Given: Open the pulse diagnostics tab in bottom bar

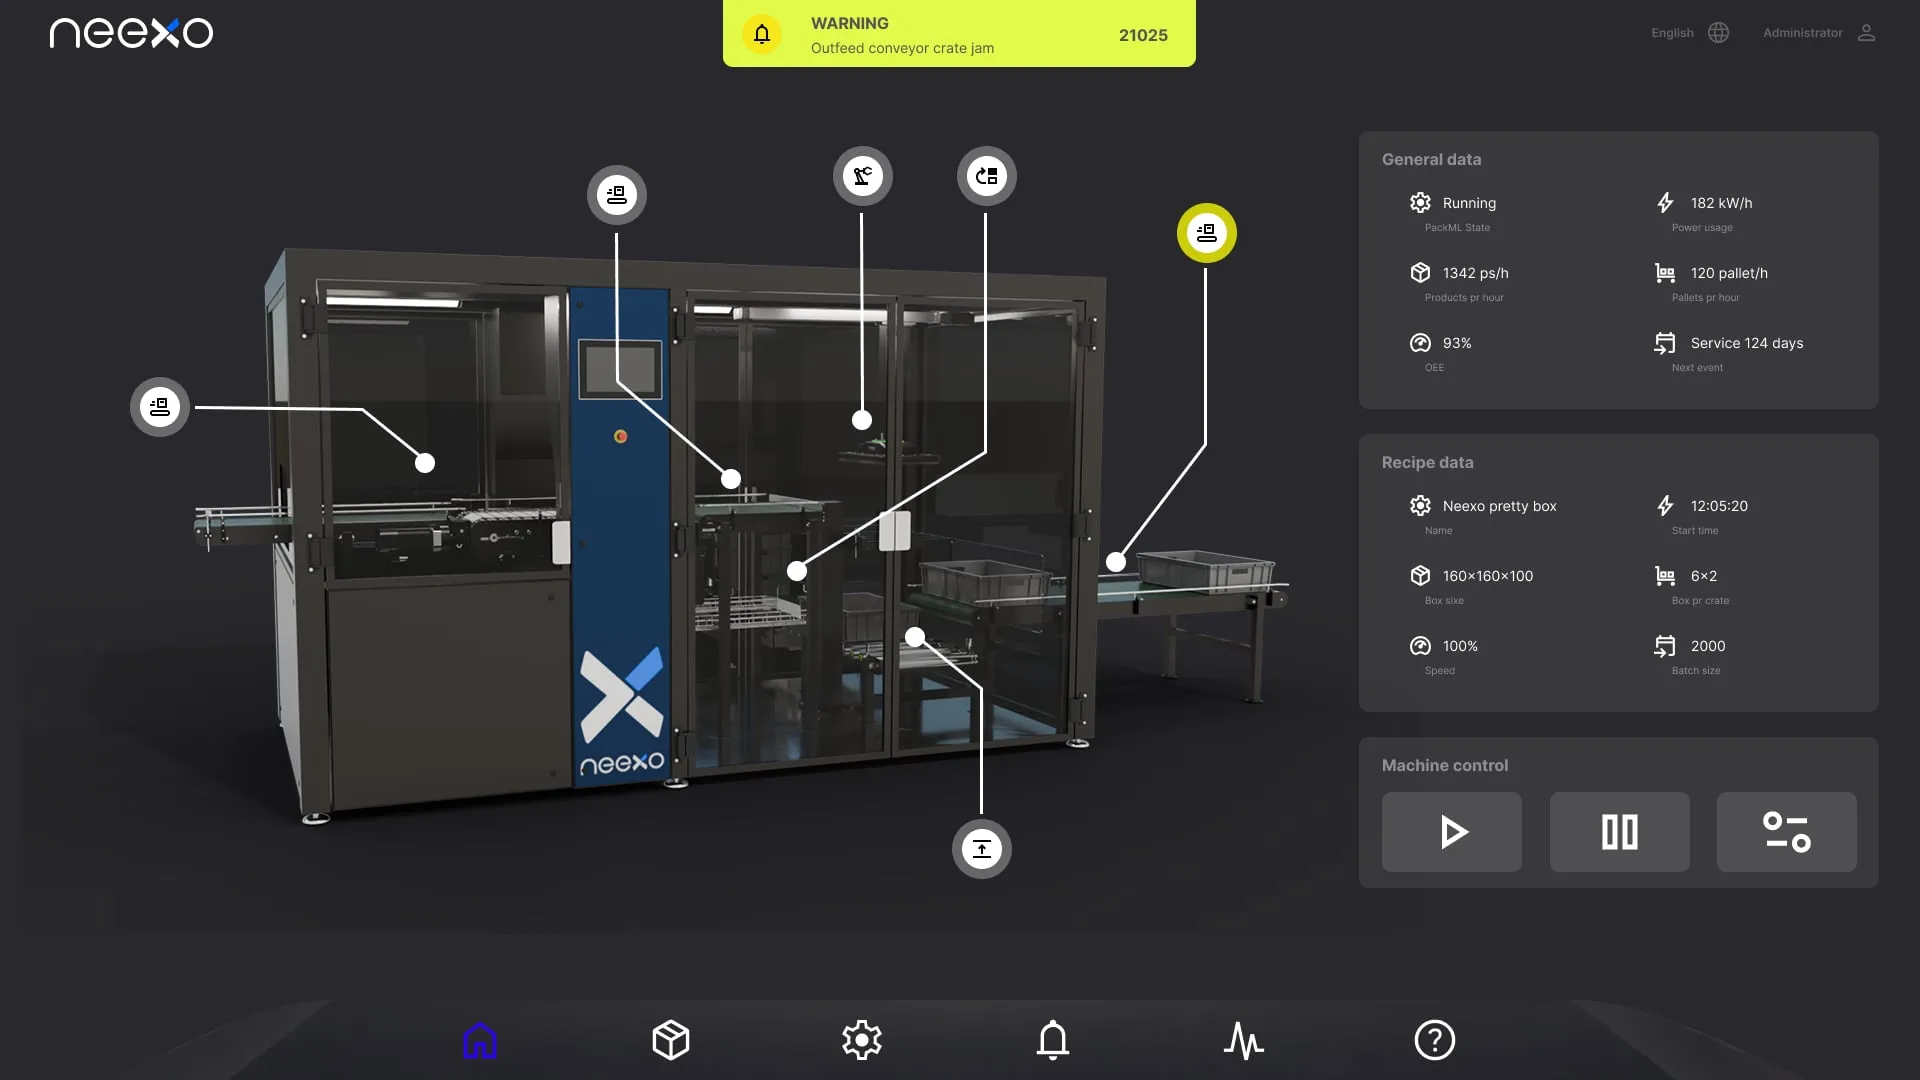Looking at the screenshot, I should click(x=1244, y=1040).
